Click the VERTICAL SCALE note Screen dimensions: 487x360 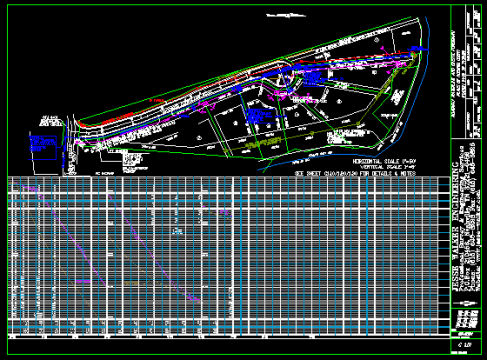pyautogui.click(x=388, y=167)
